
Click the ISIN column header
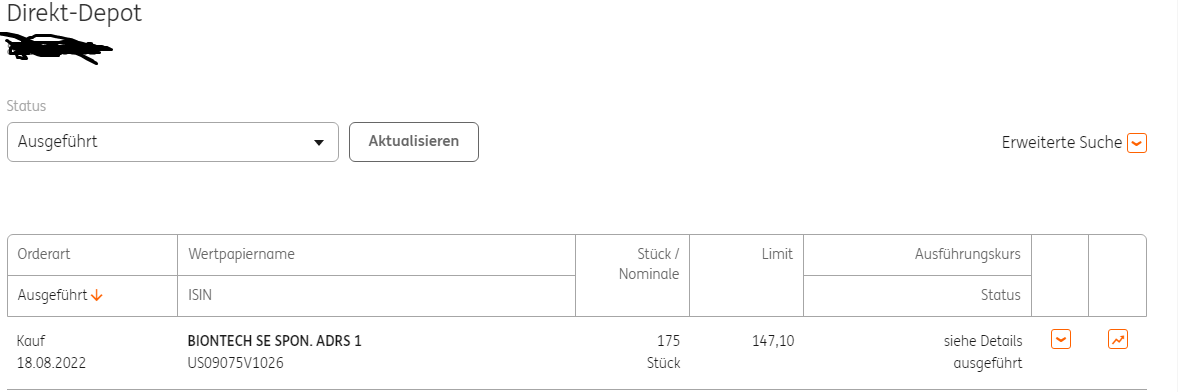(200, 295)
